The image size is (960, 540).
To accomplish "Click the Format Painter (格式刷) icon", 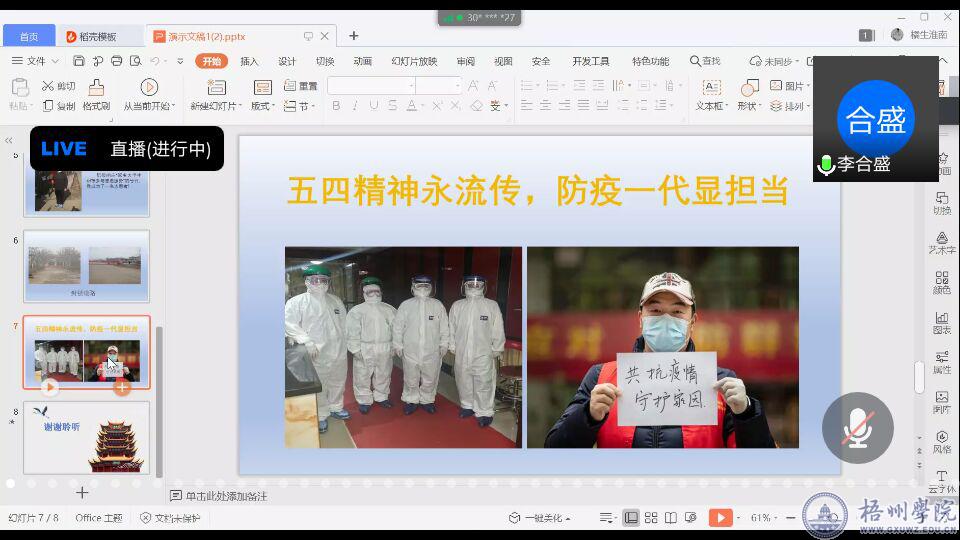I will click(96, 88).
